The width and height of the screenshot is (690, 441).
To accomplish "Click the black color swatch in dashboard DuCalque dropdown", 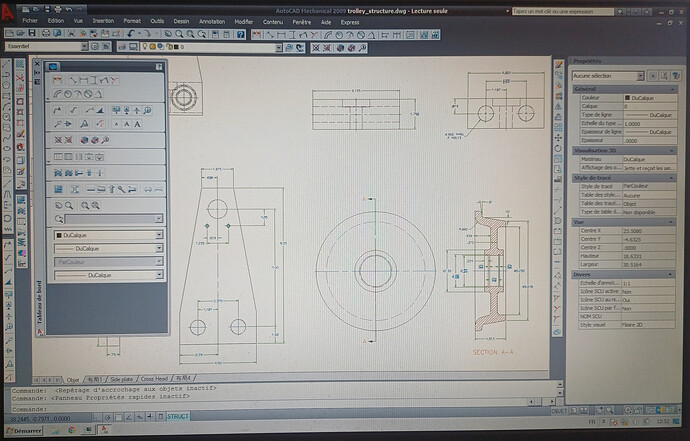I will 59,235.
